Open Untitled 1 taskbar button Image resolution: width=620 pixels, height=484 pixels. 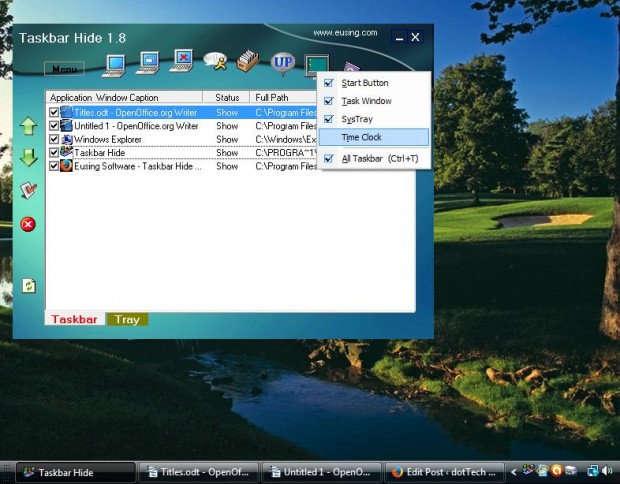pos(321,472)
